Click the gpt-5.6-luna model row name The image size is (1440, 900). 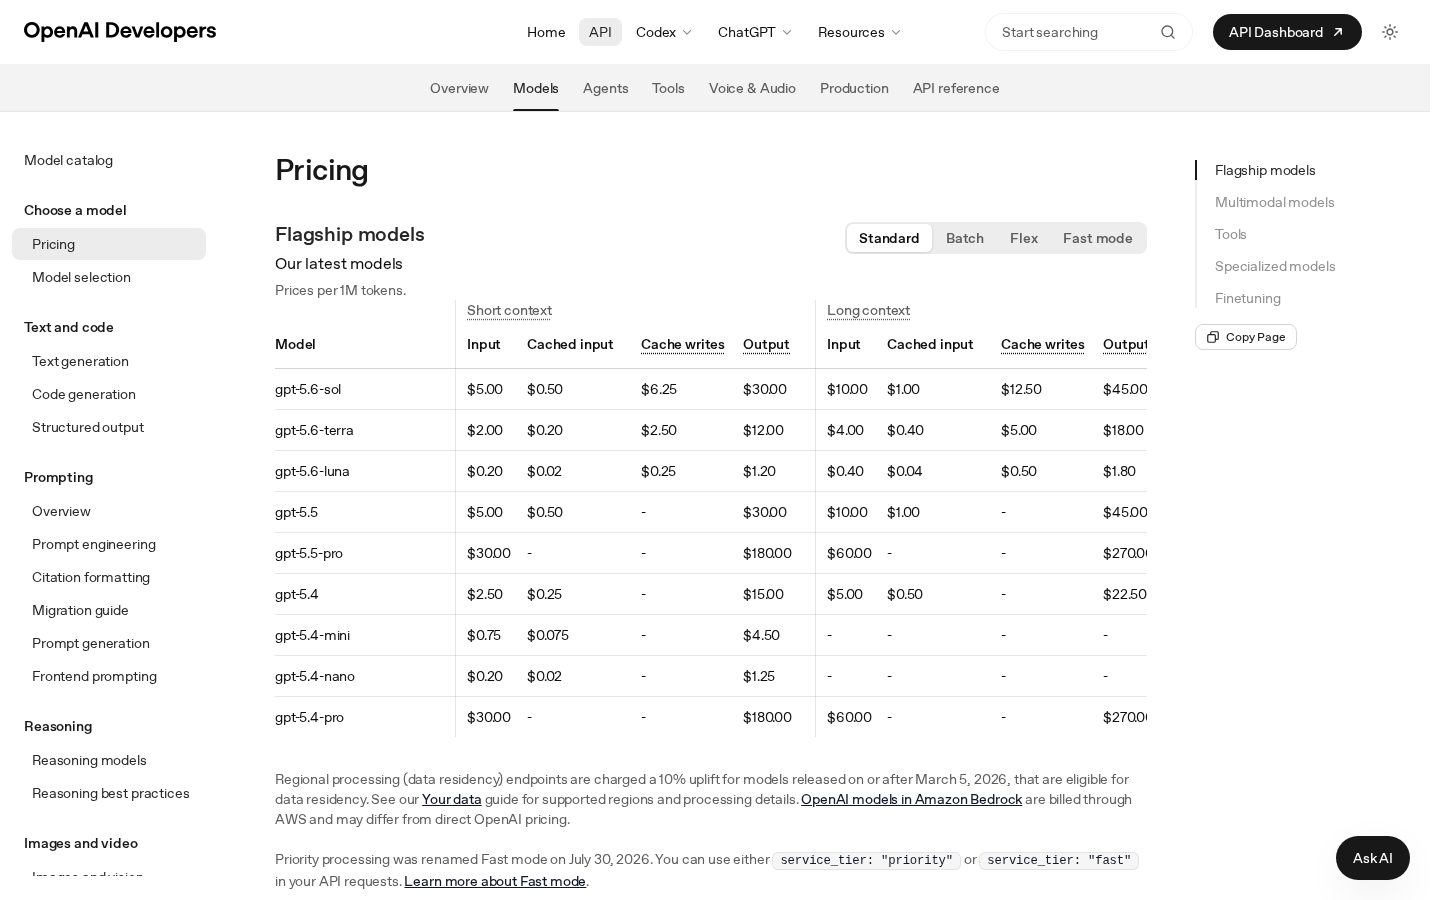tap(312, 471)
